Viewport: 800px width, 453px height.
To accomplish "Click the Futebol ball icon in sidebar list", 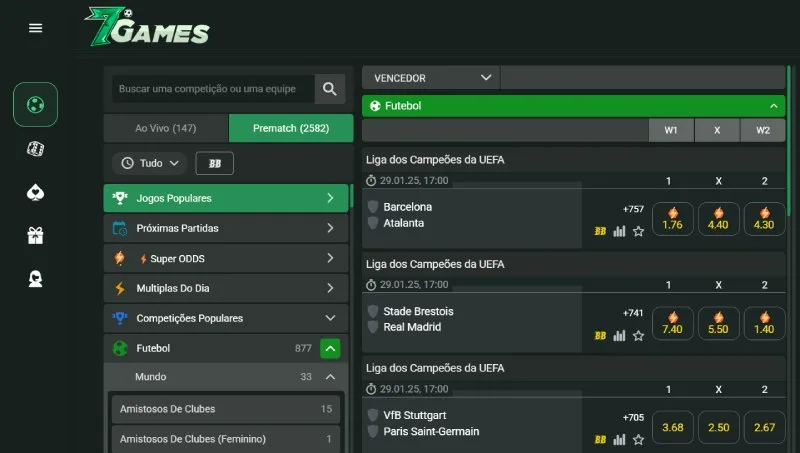I will point(120,348).
